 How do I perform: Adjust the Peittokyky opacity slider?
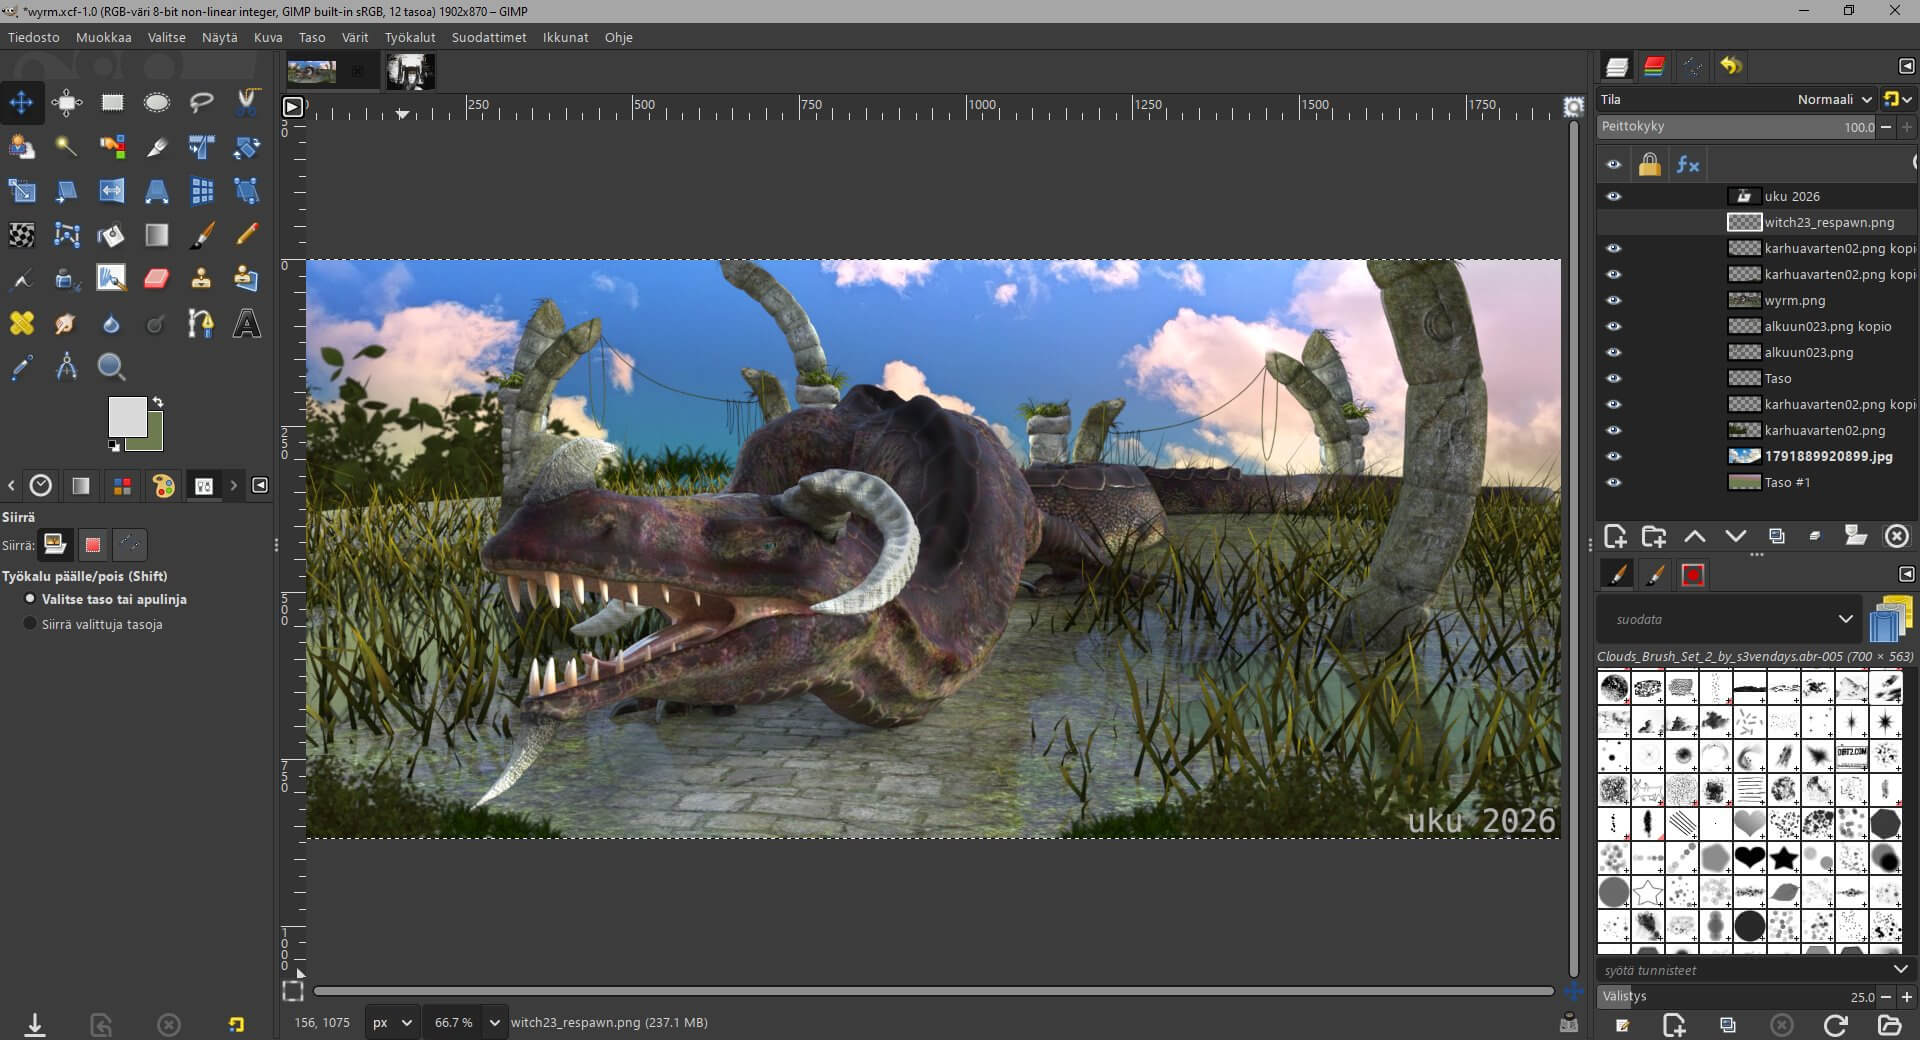pyautogui.click(x=1737, y=127)
